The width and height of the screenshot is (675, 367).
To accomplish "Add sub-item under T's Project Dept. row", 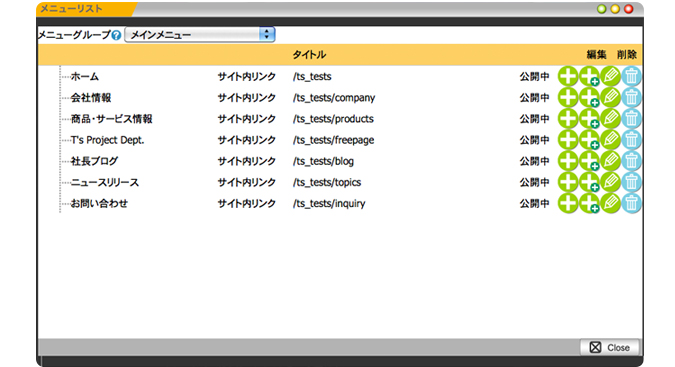I will pos(589,139).
